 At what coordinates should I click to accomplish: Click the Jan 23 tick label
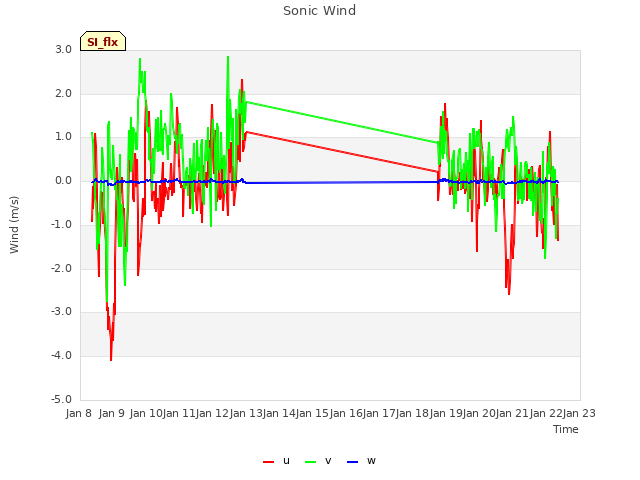(x=579, y=413)
